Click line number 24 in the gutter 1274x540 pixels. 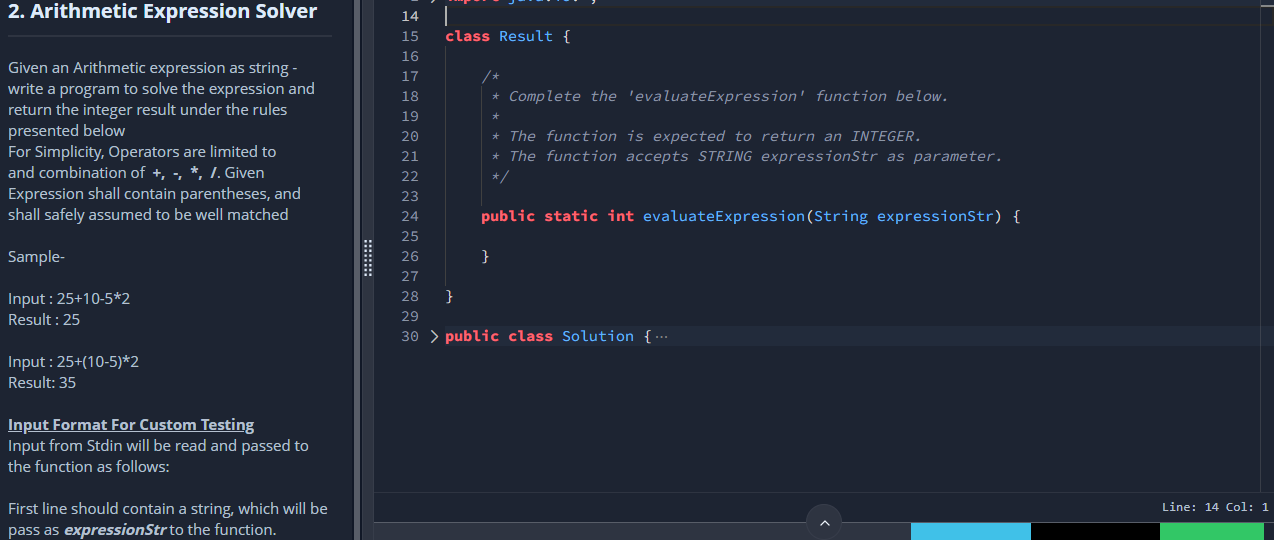(x=409, y=216)
